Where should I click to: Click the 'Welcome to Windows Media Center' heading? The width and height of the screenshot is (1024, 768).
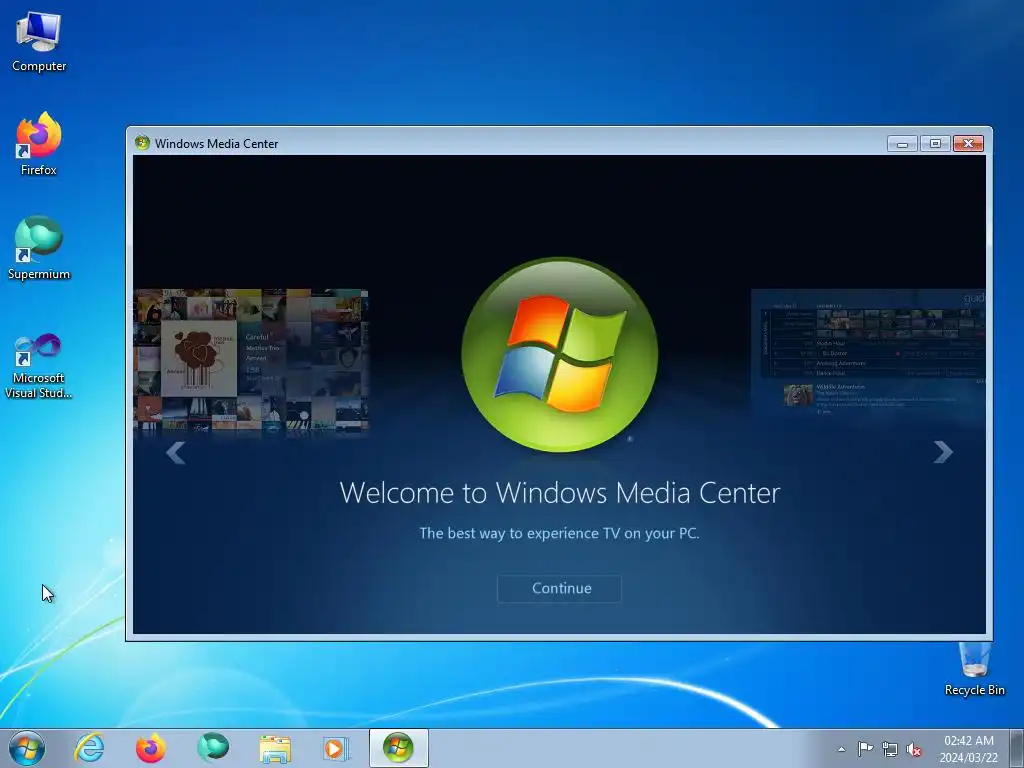560,492
